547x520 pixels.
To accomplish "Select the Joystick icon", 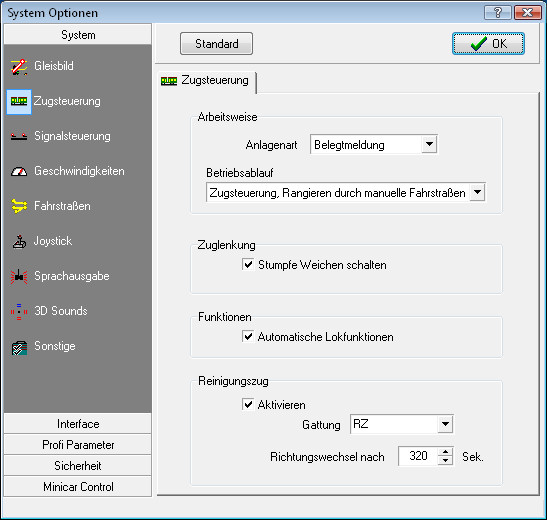I will pos(19,241).
